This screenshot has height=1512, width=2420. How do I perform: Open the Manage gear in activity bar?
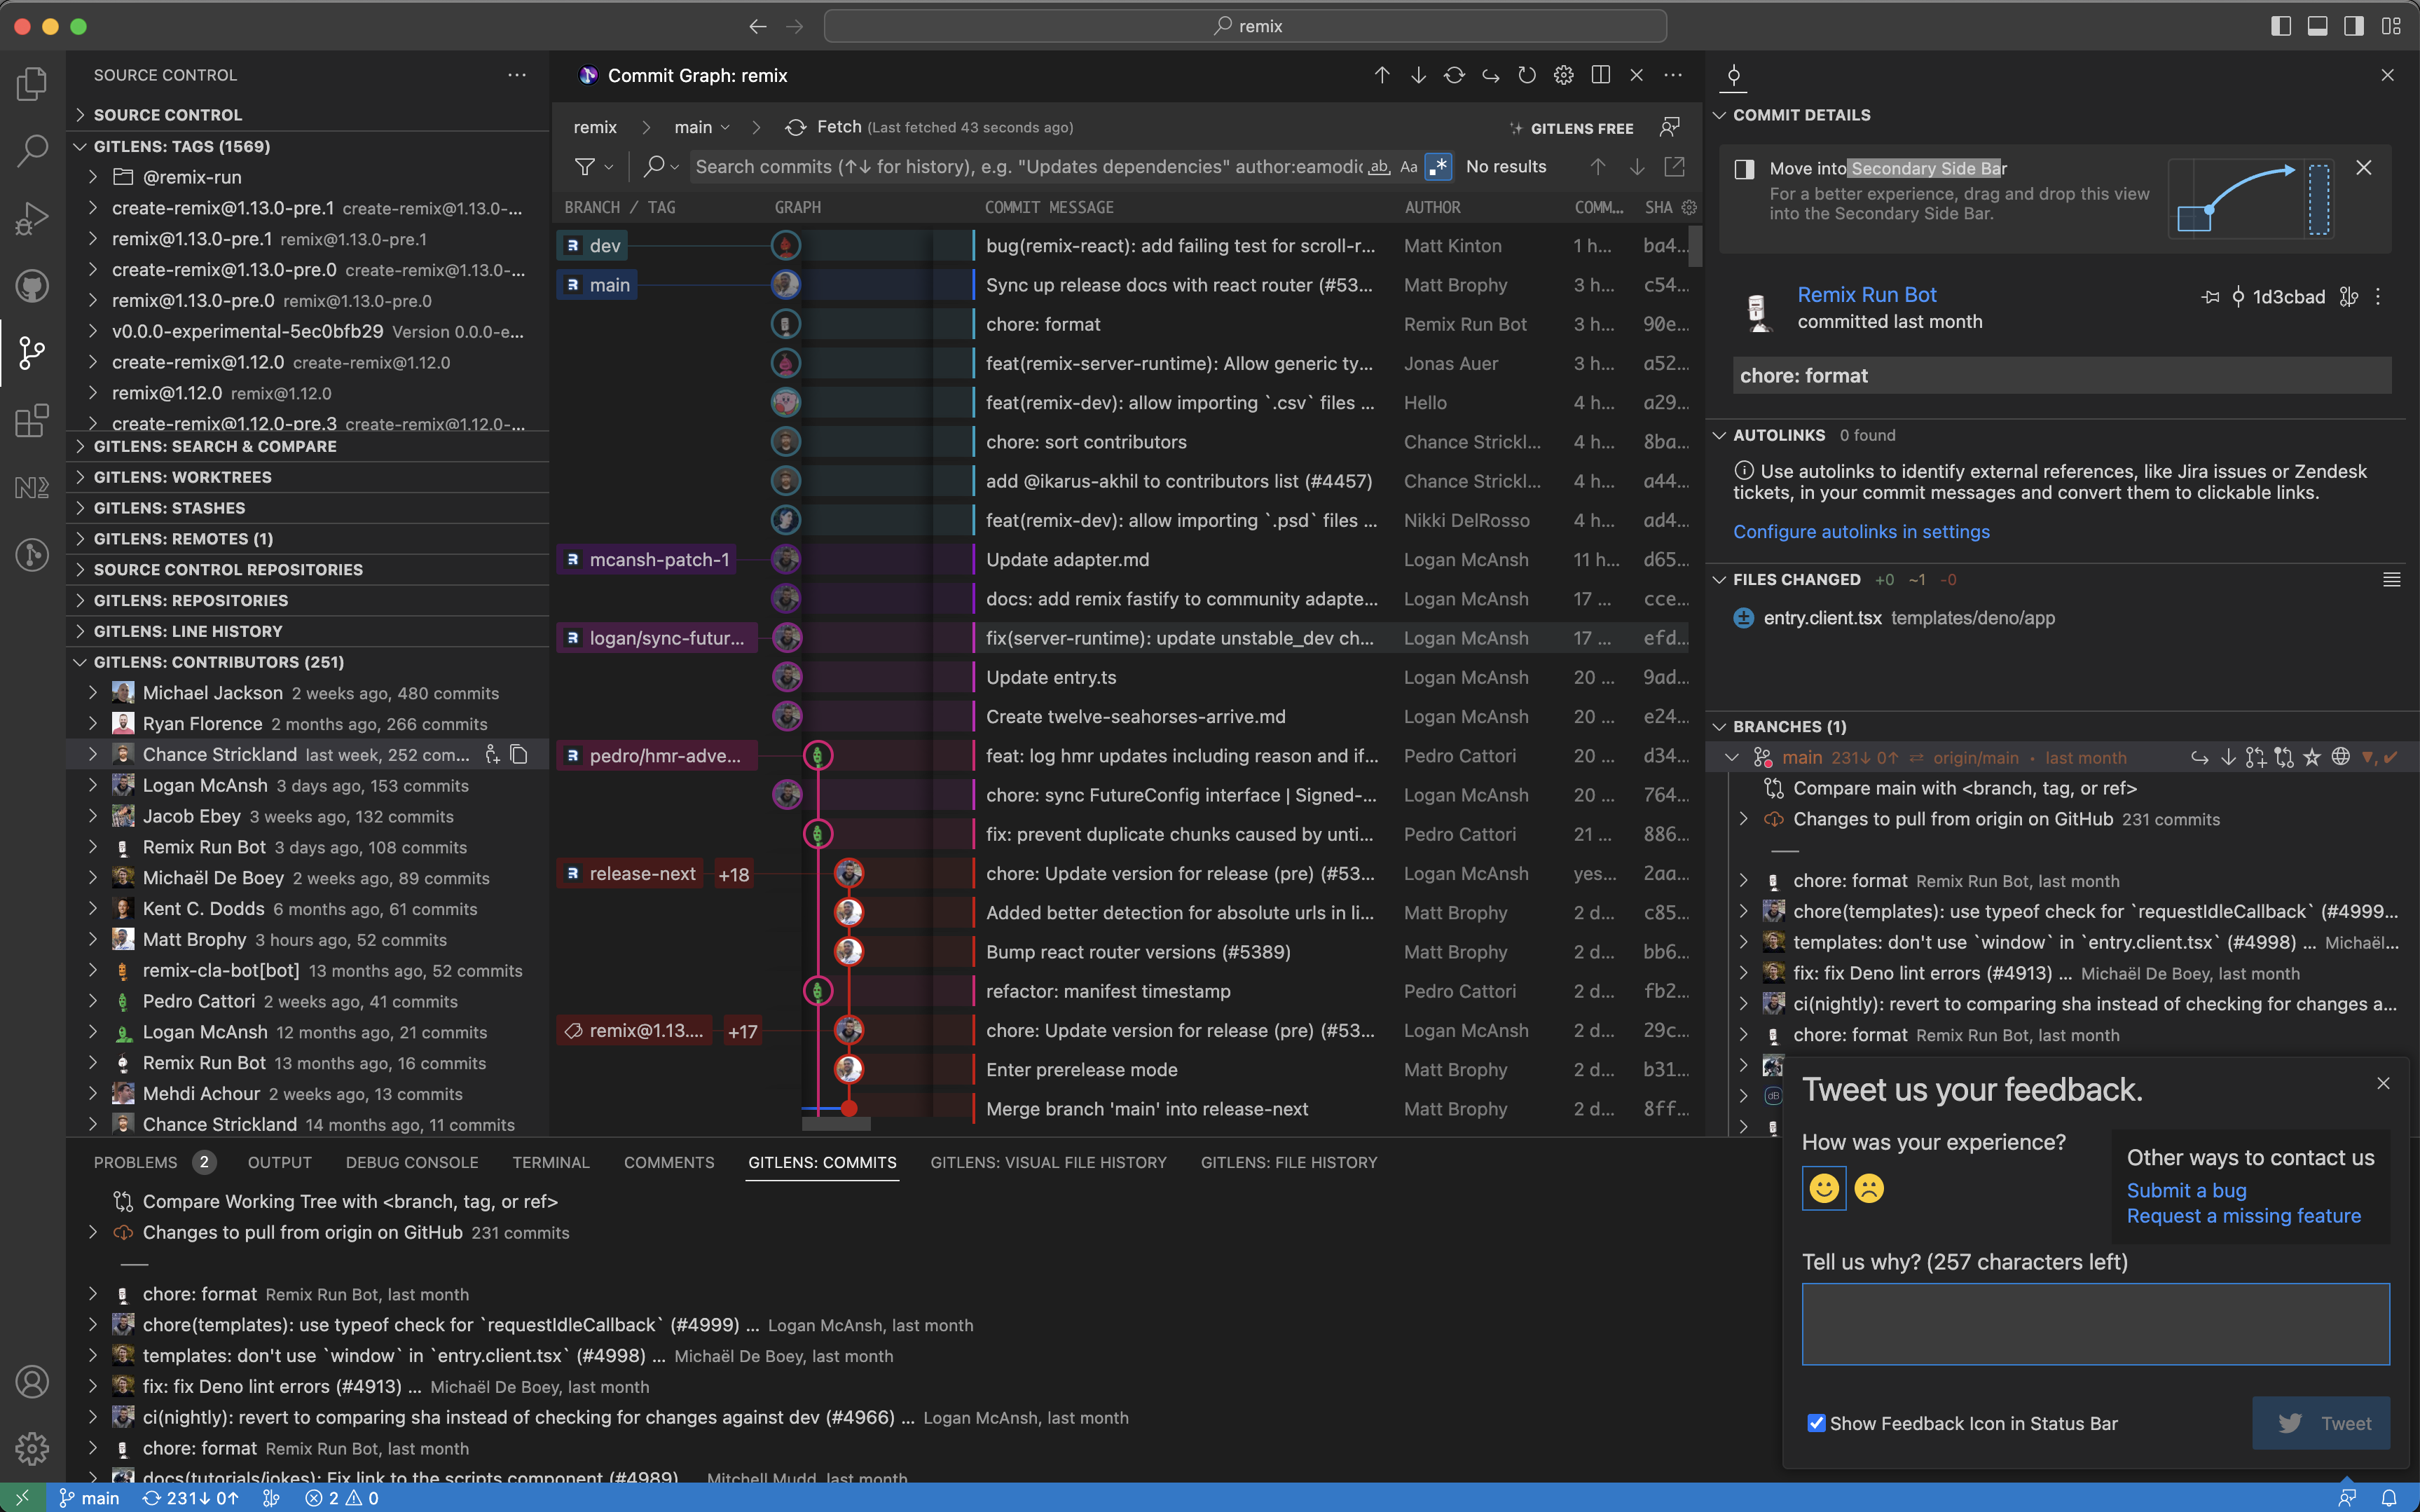coord(32,1448)
